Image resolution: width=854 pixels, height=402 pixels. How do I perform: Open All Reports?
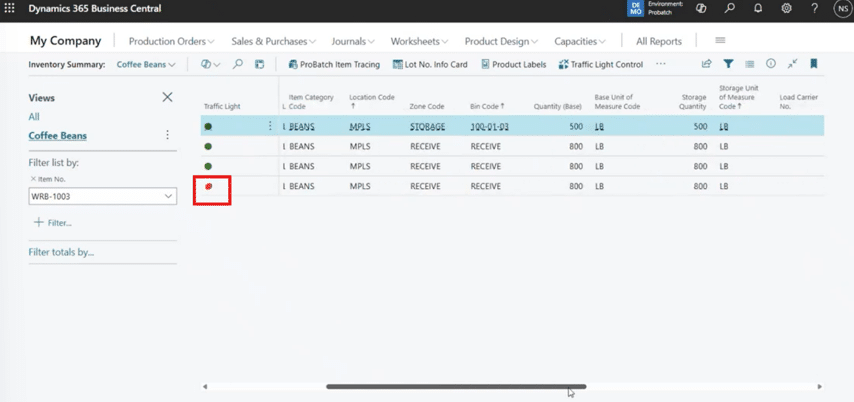pyautogui.click(x=658, y=41)
